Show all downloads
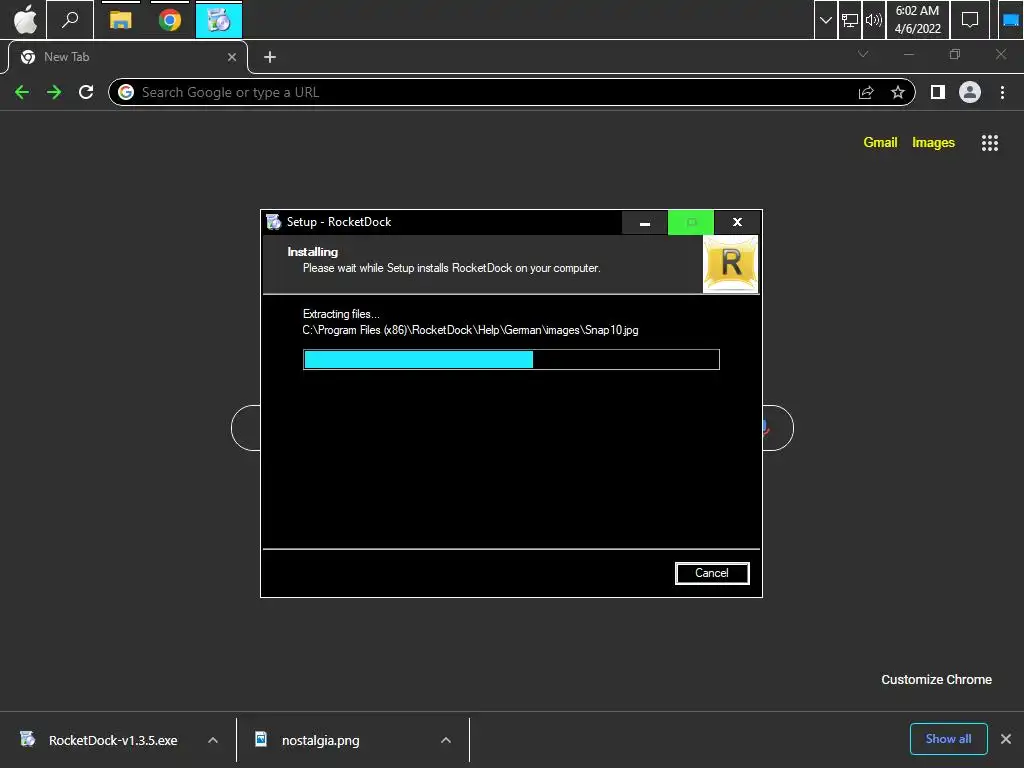Viewport: 1024px width, 768px height. (948, 739)
